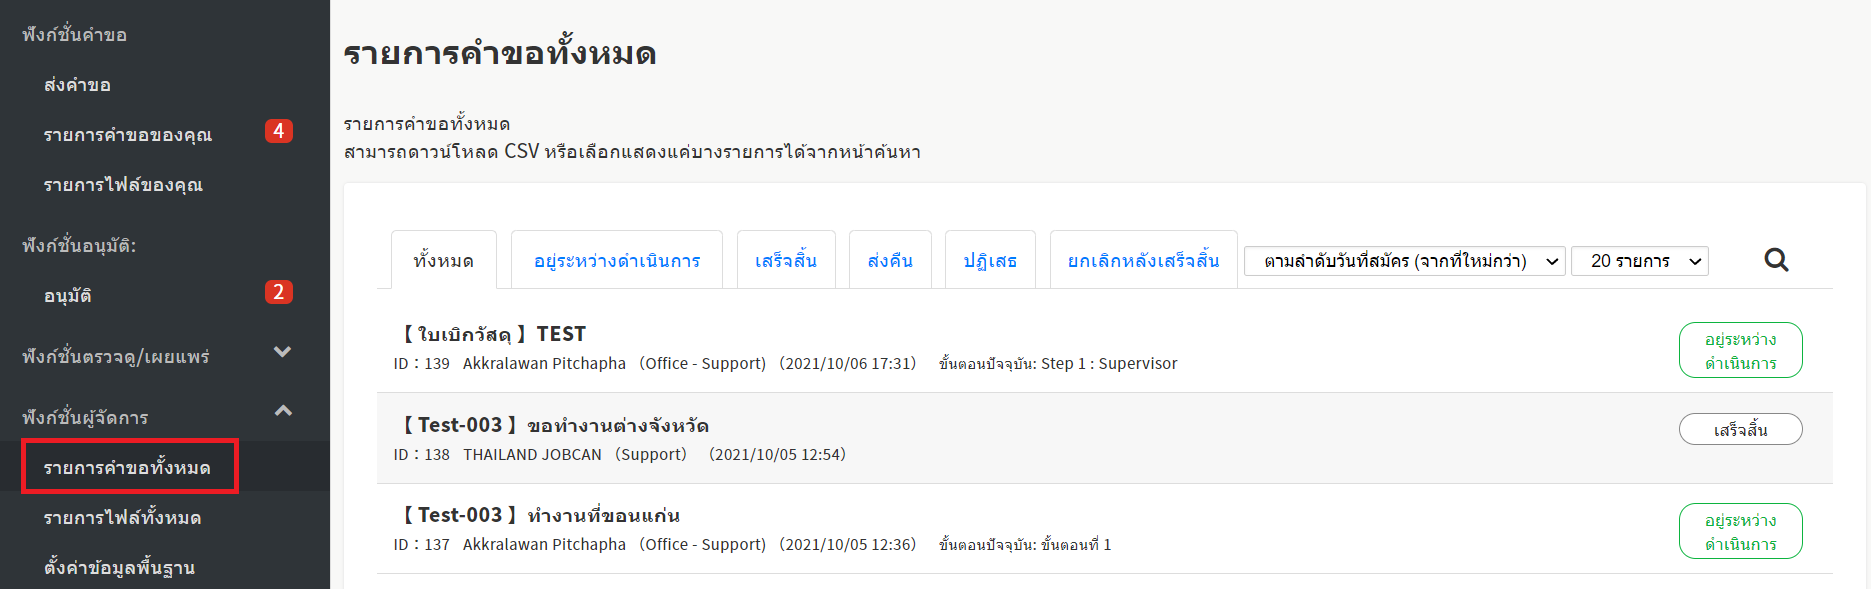The height and width of the screenshot is (591, 1871).
Task: Select the เสร็จสิ้น tab
Action: pyautogui.click(x=785, y=261)
